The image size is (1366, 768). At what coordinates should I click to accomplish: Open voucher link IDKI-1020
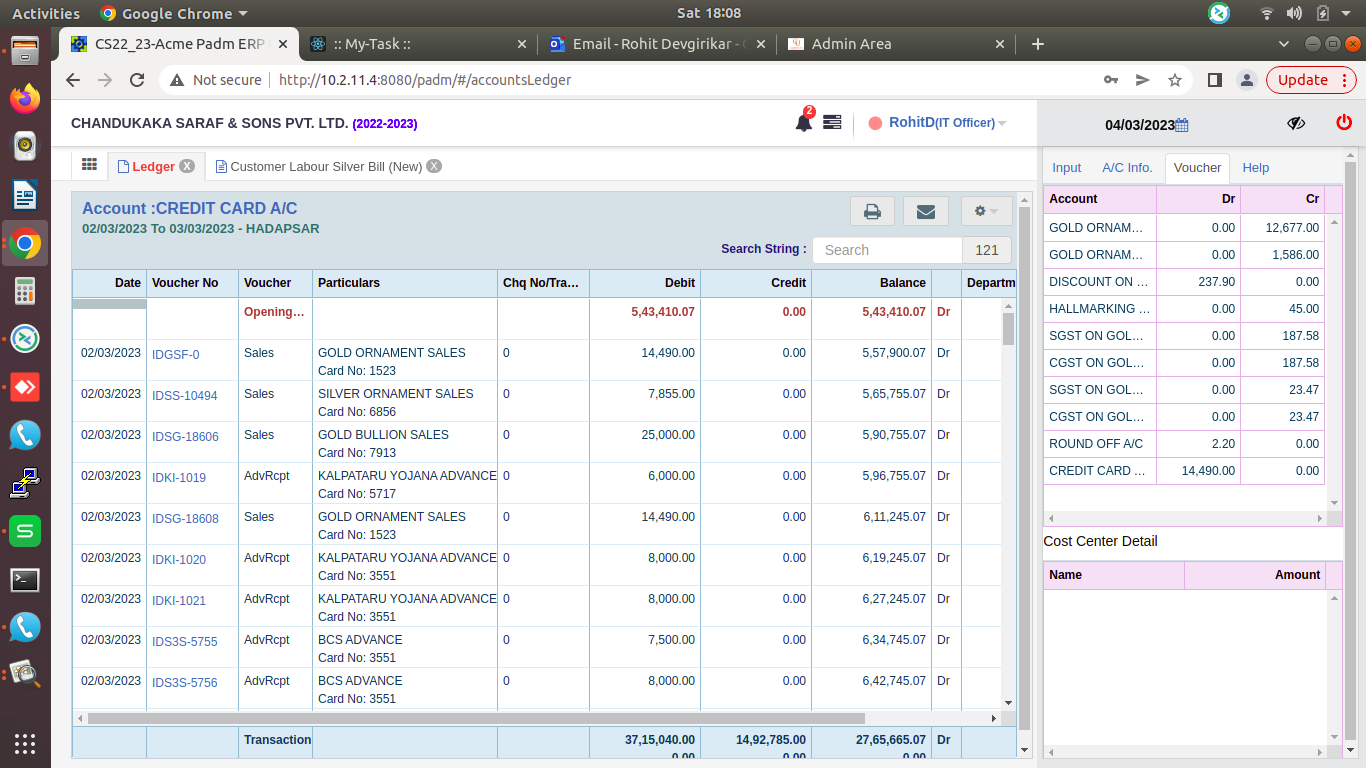pos(179,560)
